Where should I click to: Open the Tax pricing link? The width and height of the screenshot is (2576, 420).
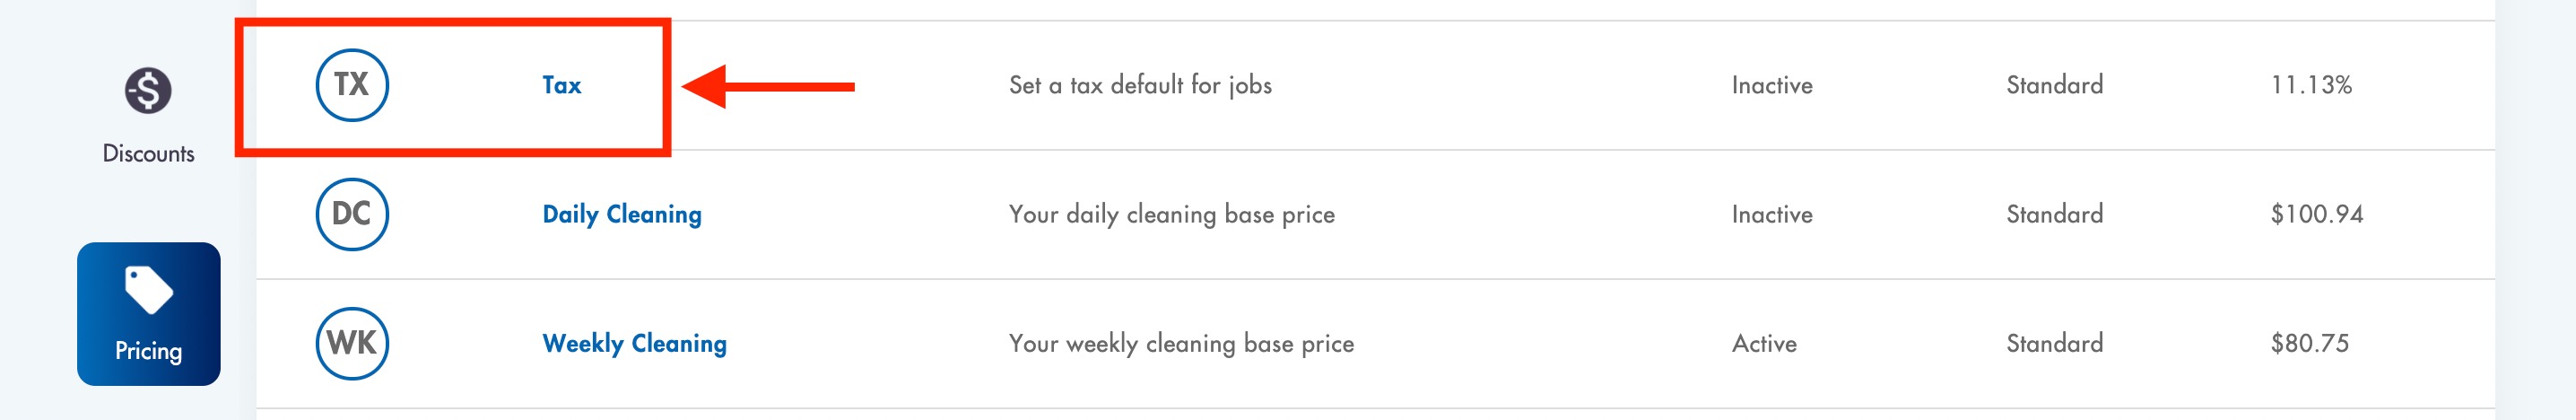tap(562, 85)
